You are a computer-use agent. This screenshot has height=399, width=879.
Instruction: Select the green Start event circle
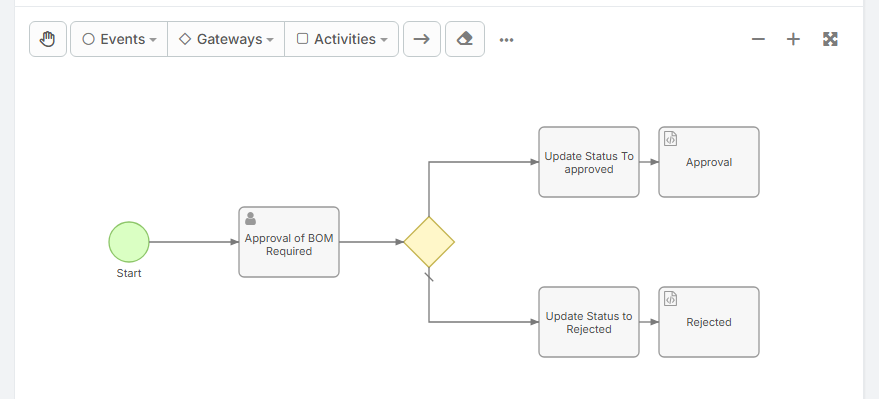(x=129, y=242)
